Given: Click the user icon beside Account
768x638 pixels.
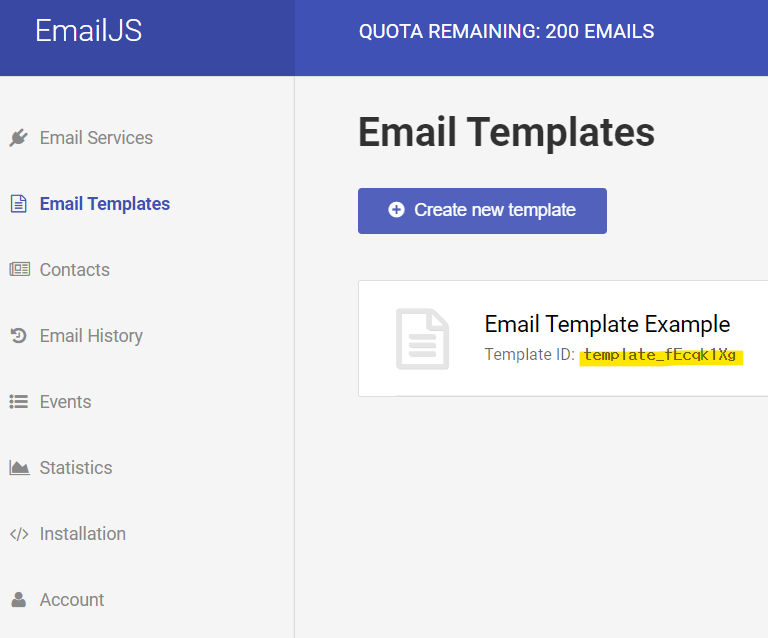Looking at the screenshot, I should [19, 599].
